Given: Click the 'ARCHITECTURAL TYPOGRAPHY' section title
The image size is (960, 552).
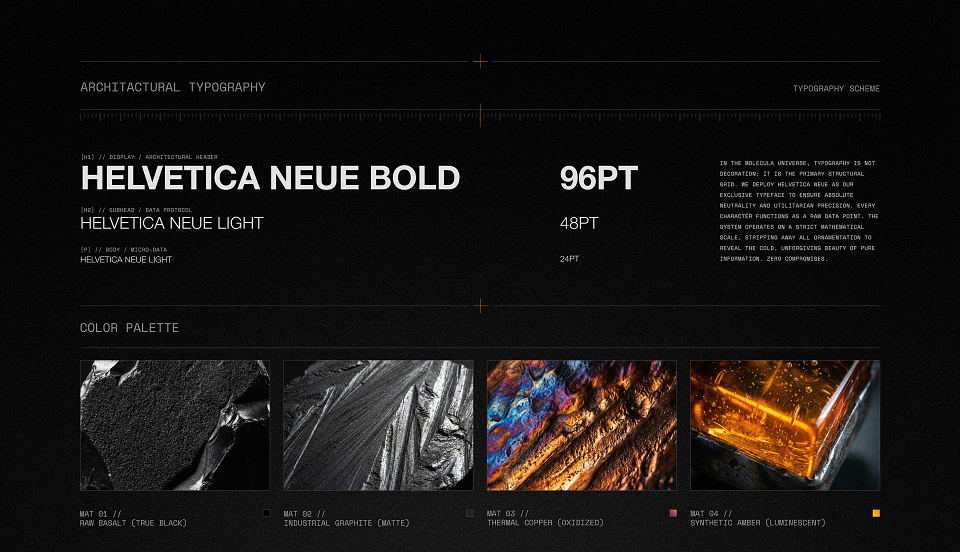Looking at the screenshot, I should pyautogui.click(x=173, y=87).
